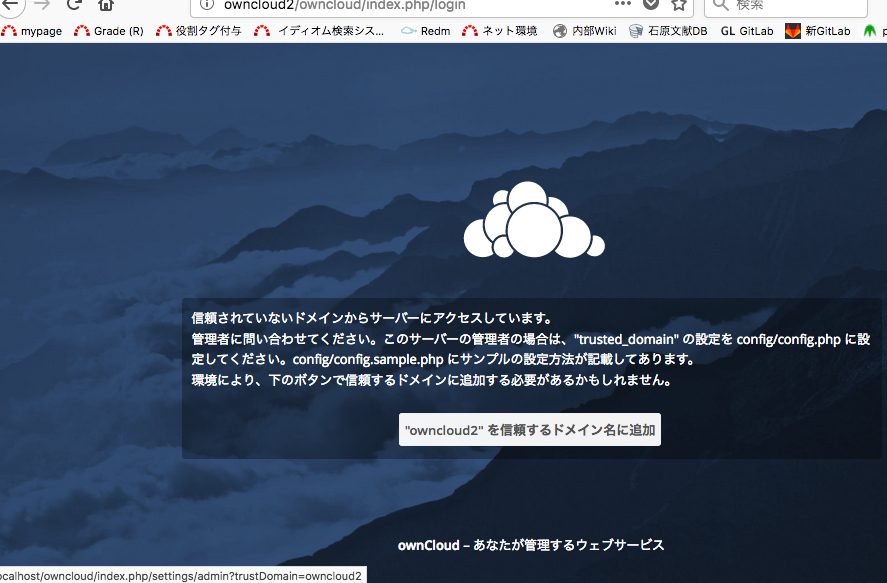This screenshot has width=887, height=583.
Task: Open the page actions three-dot menu
Action: (622, 4)
